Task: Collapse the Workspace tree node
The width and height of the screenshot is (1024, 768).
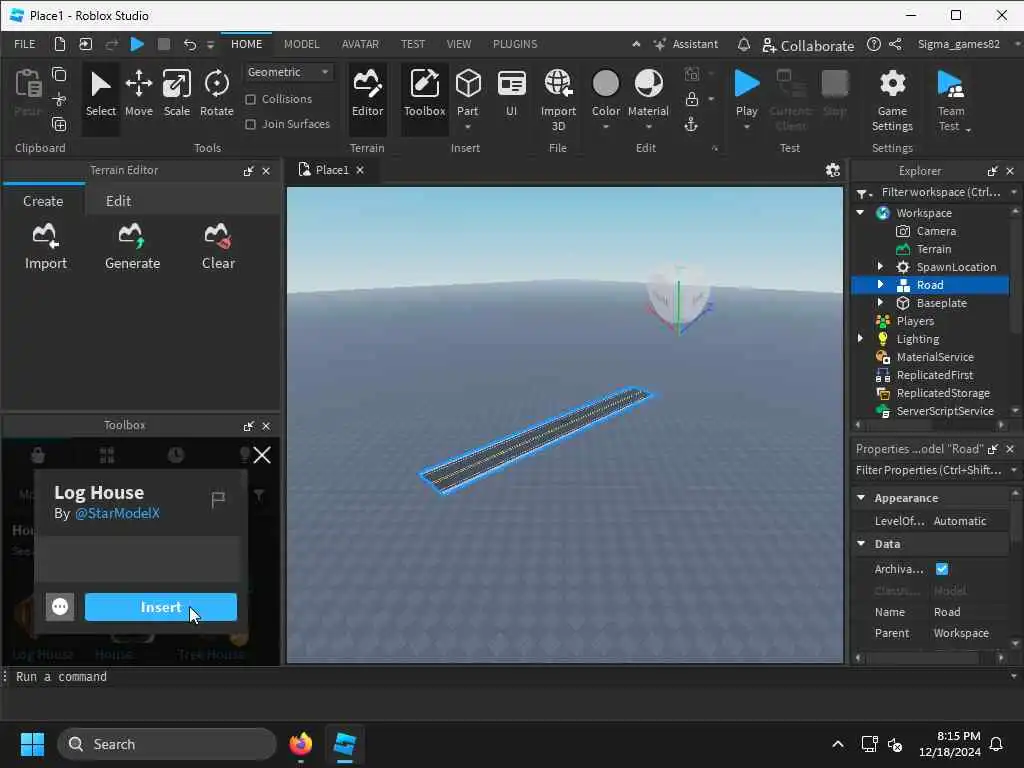Action: tap(860, 213)
